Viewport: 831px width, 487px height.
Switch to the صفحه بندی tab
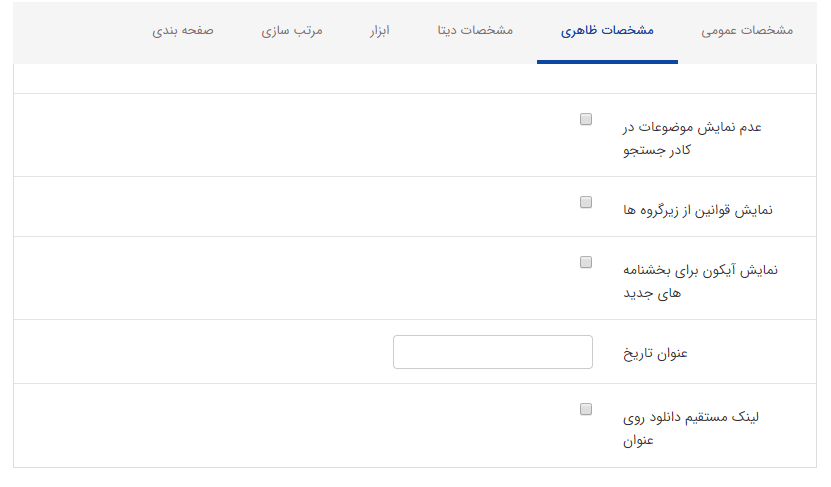pos(183,31)
